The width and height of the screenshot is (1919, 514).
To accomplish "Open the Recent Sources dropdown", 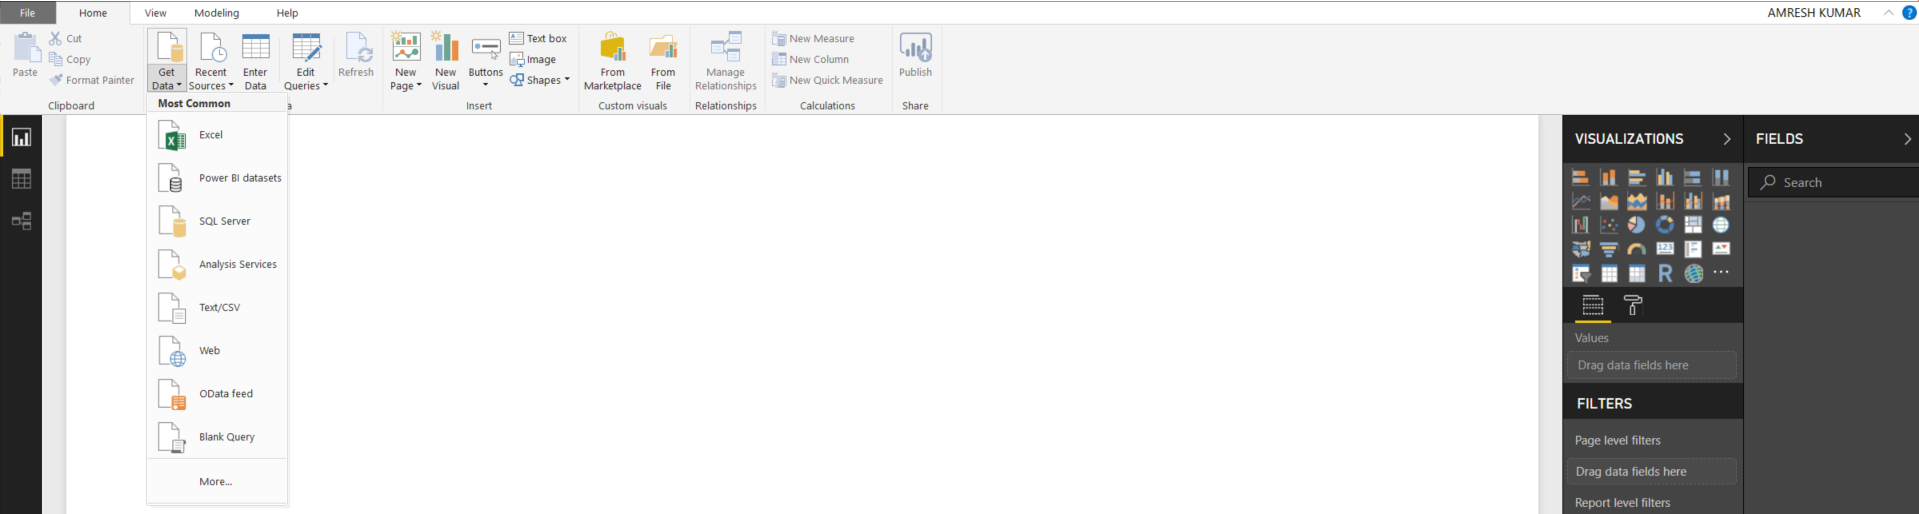I will tap(211, 79).
